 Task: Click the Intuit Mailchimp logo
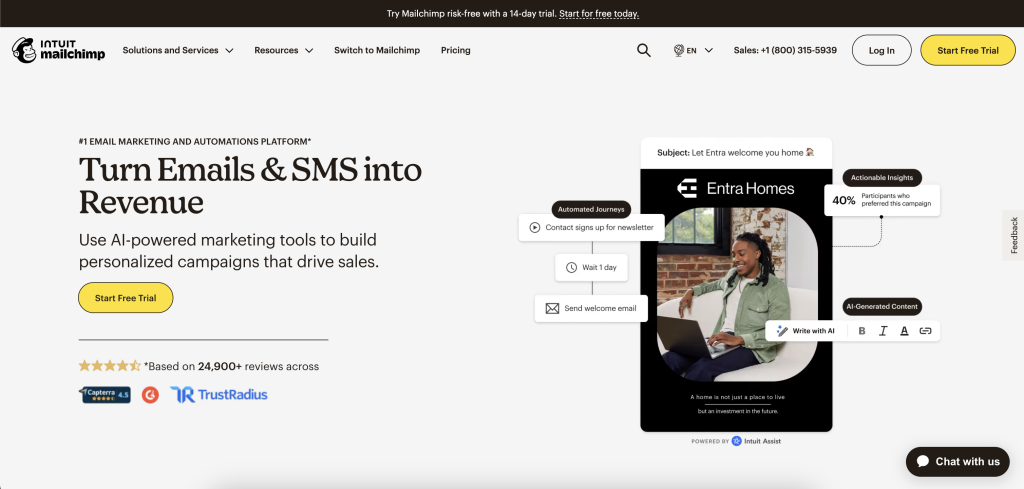[58, 50]
